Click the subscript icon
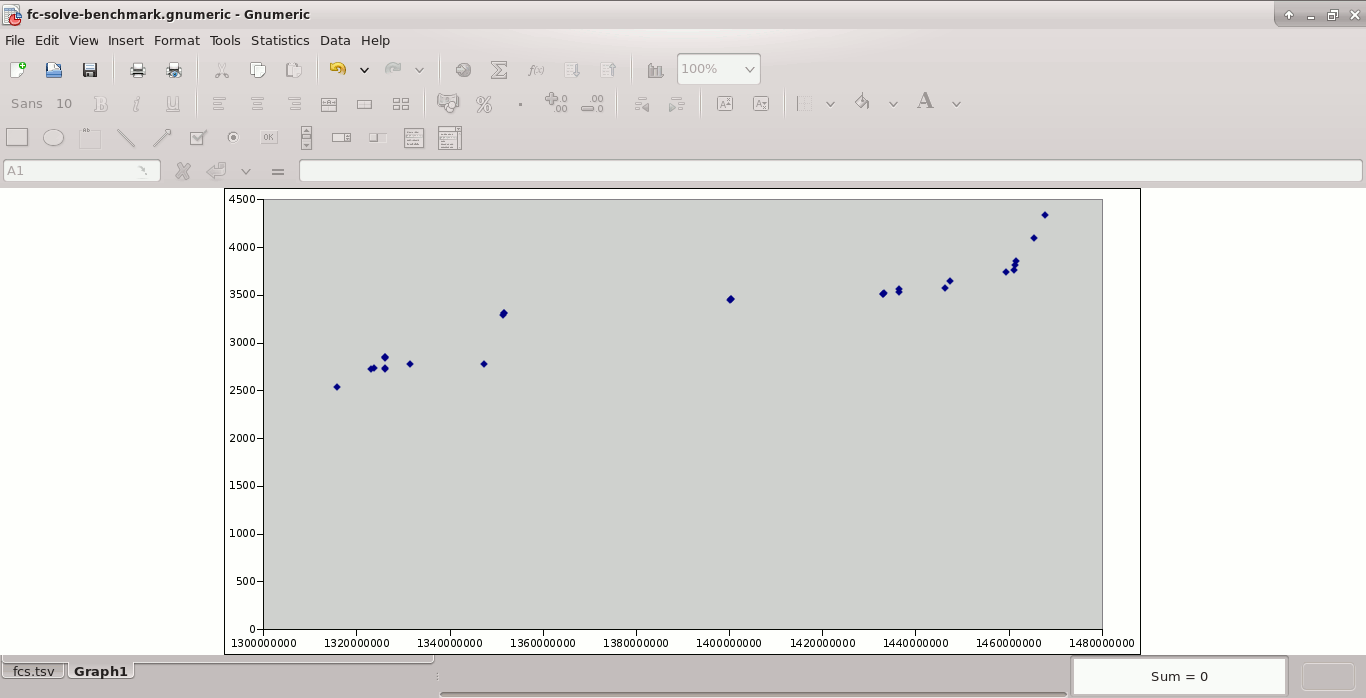The image size is (1366, 698). tap(761, 104)
